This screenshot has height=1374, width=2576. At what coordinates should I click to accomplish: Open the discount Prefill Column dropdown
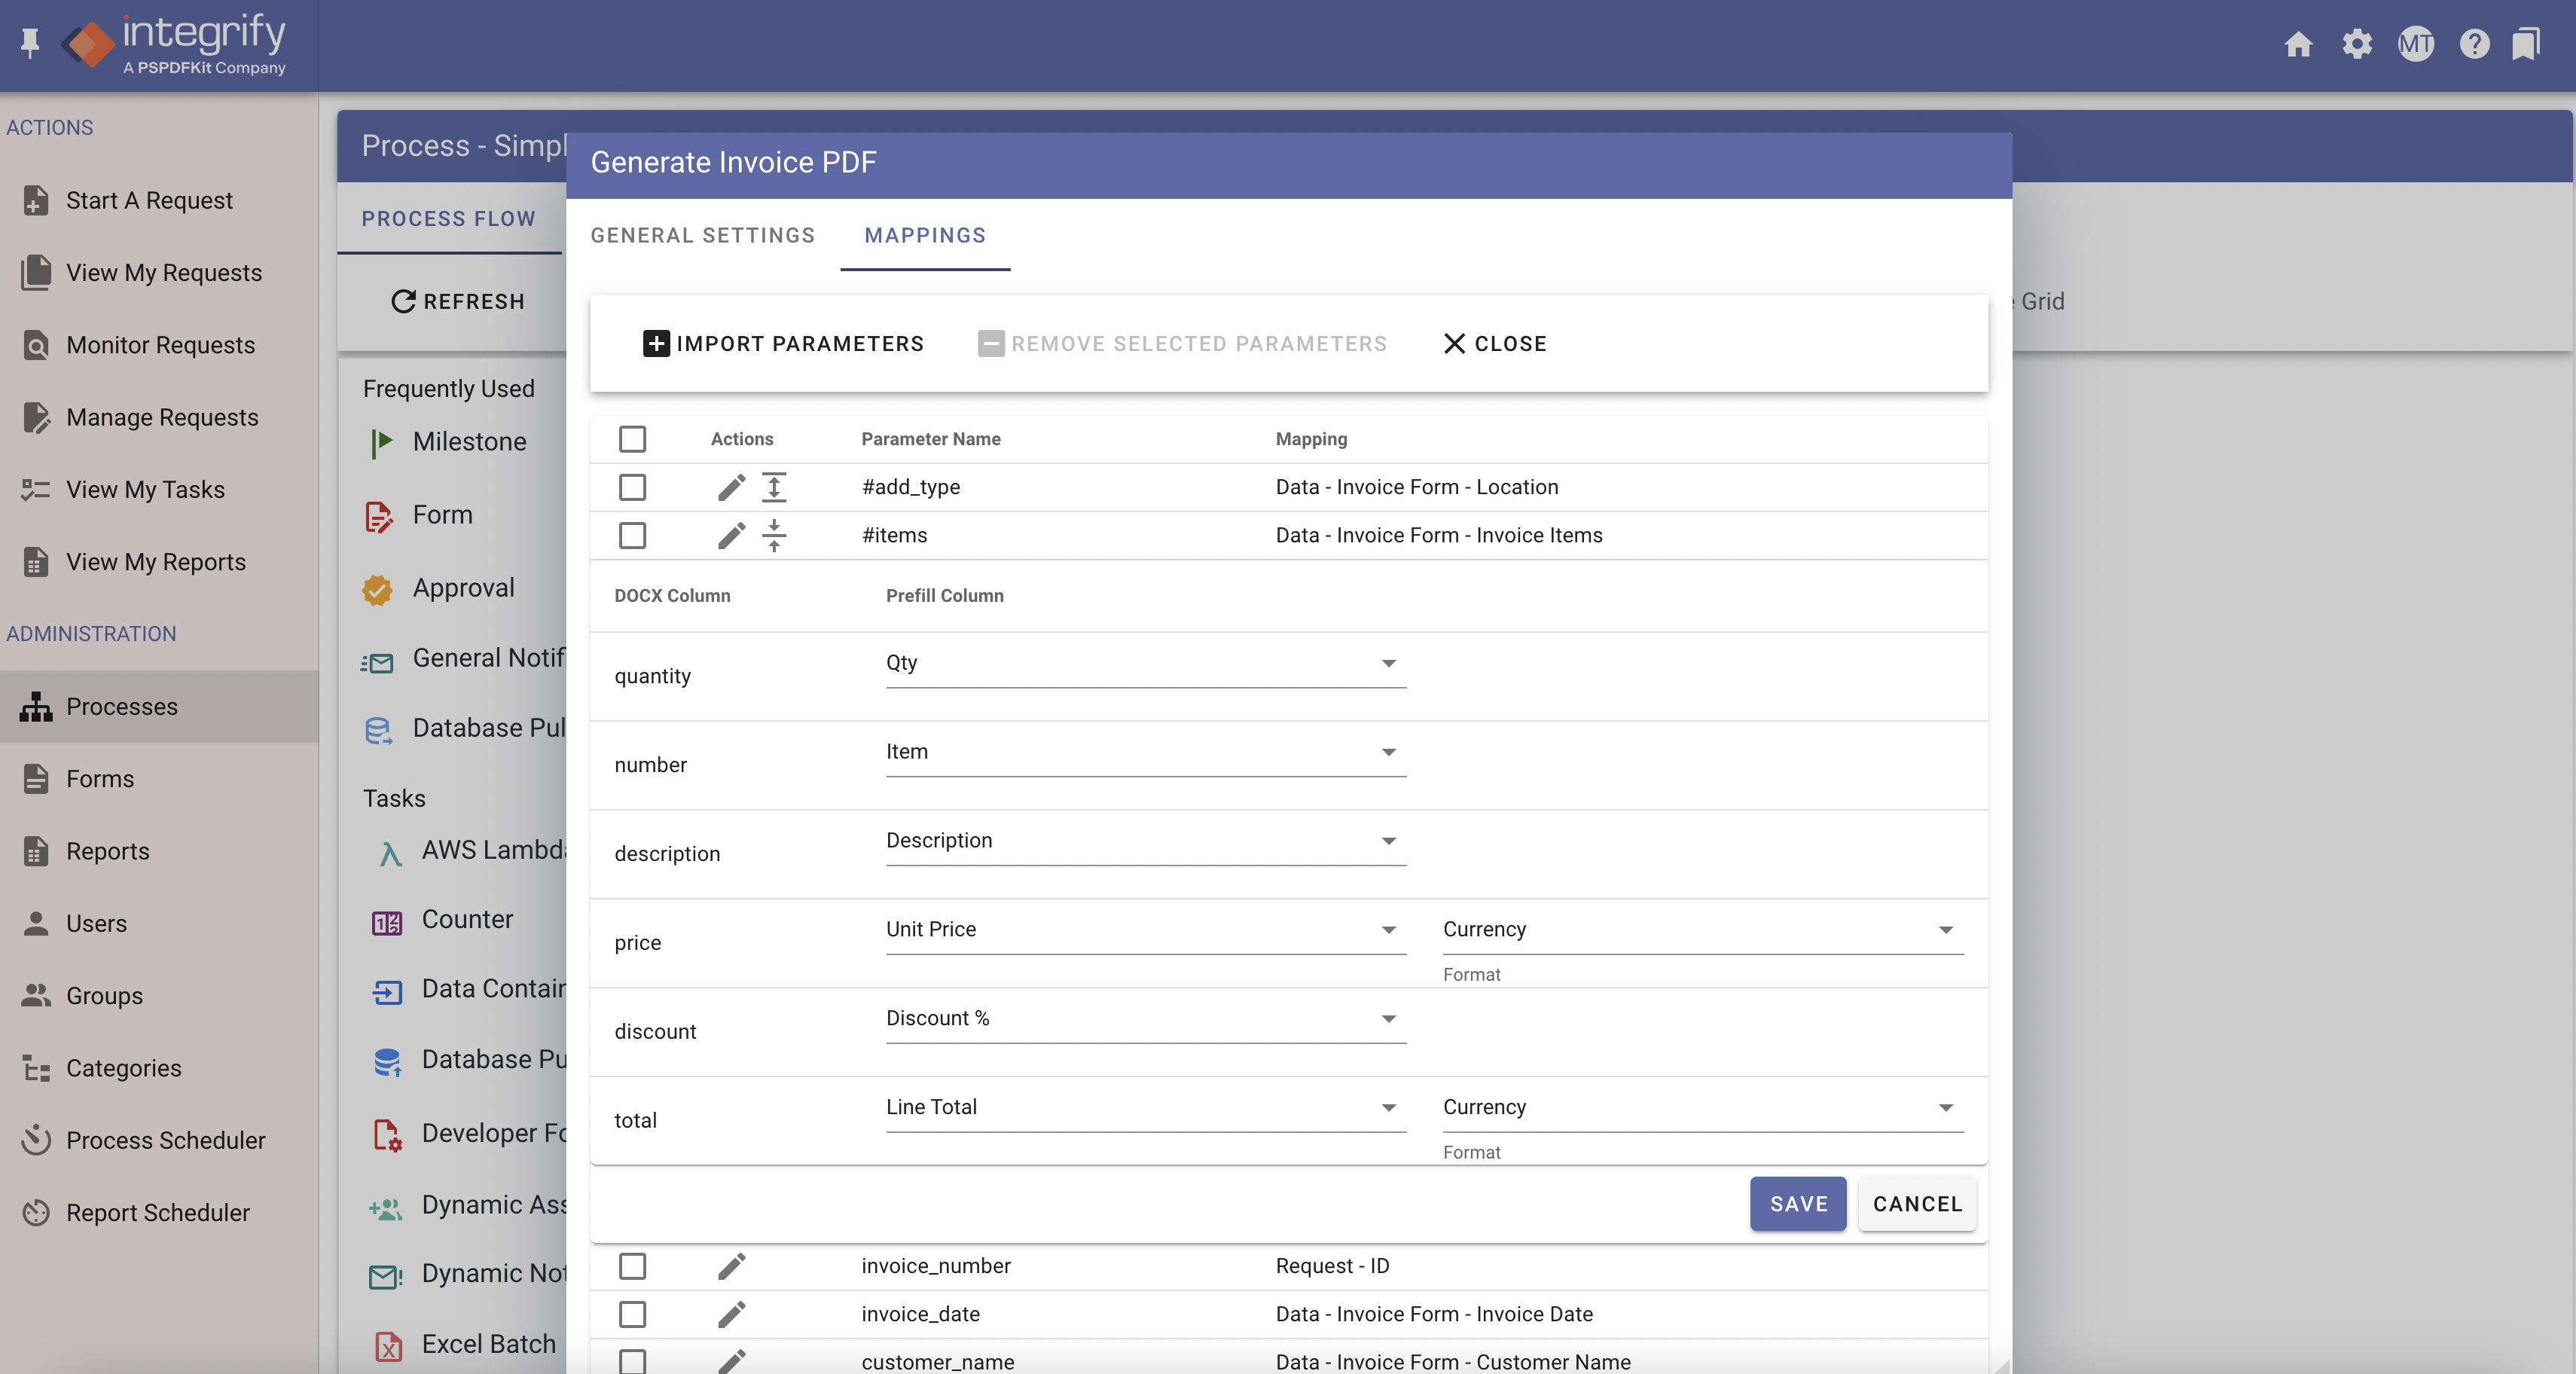pyautogui.click(x=1145, y=1020)
